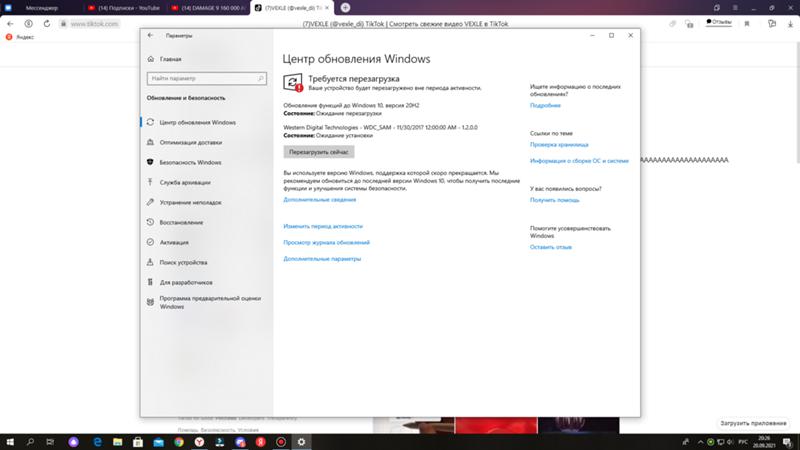Open taskbar search magnifier
This screenshot has height=450, width=800.
tap(30, 442)
